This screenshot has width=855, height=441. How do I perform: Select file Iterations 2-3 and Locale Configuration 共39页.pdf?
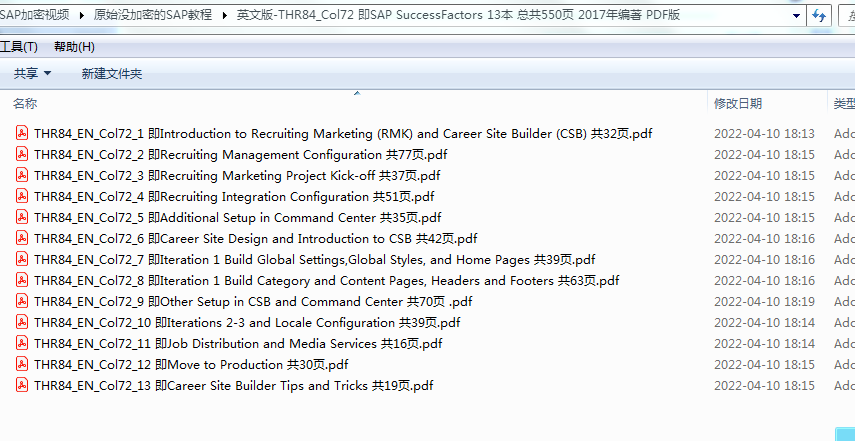(247, 323)
